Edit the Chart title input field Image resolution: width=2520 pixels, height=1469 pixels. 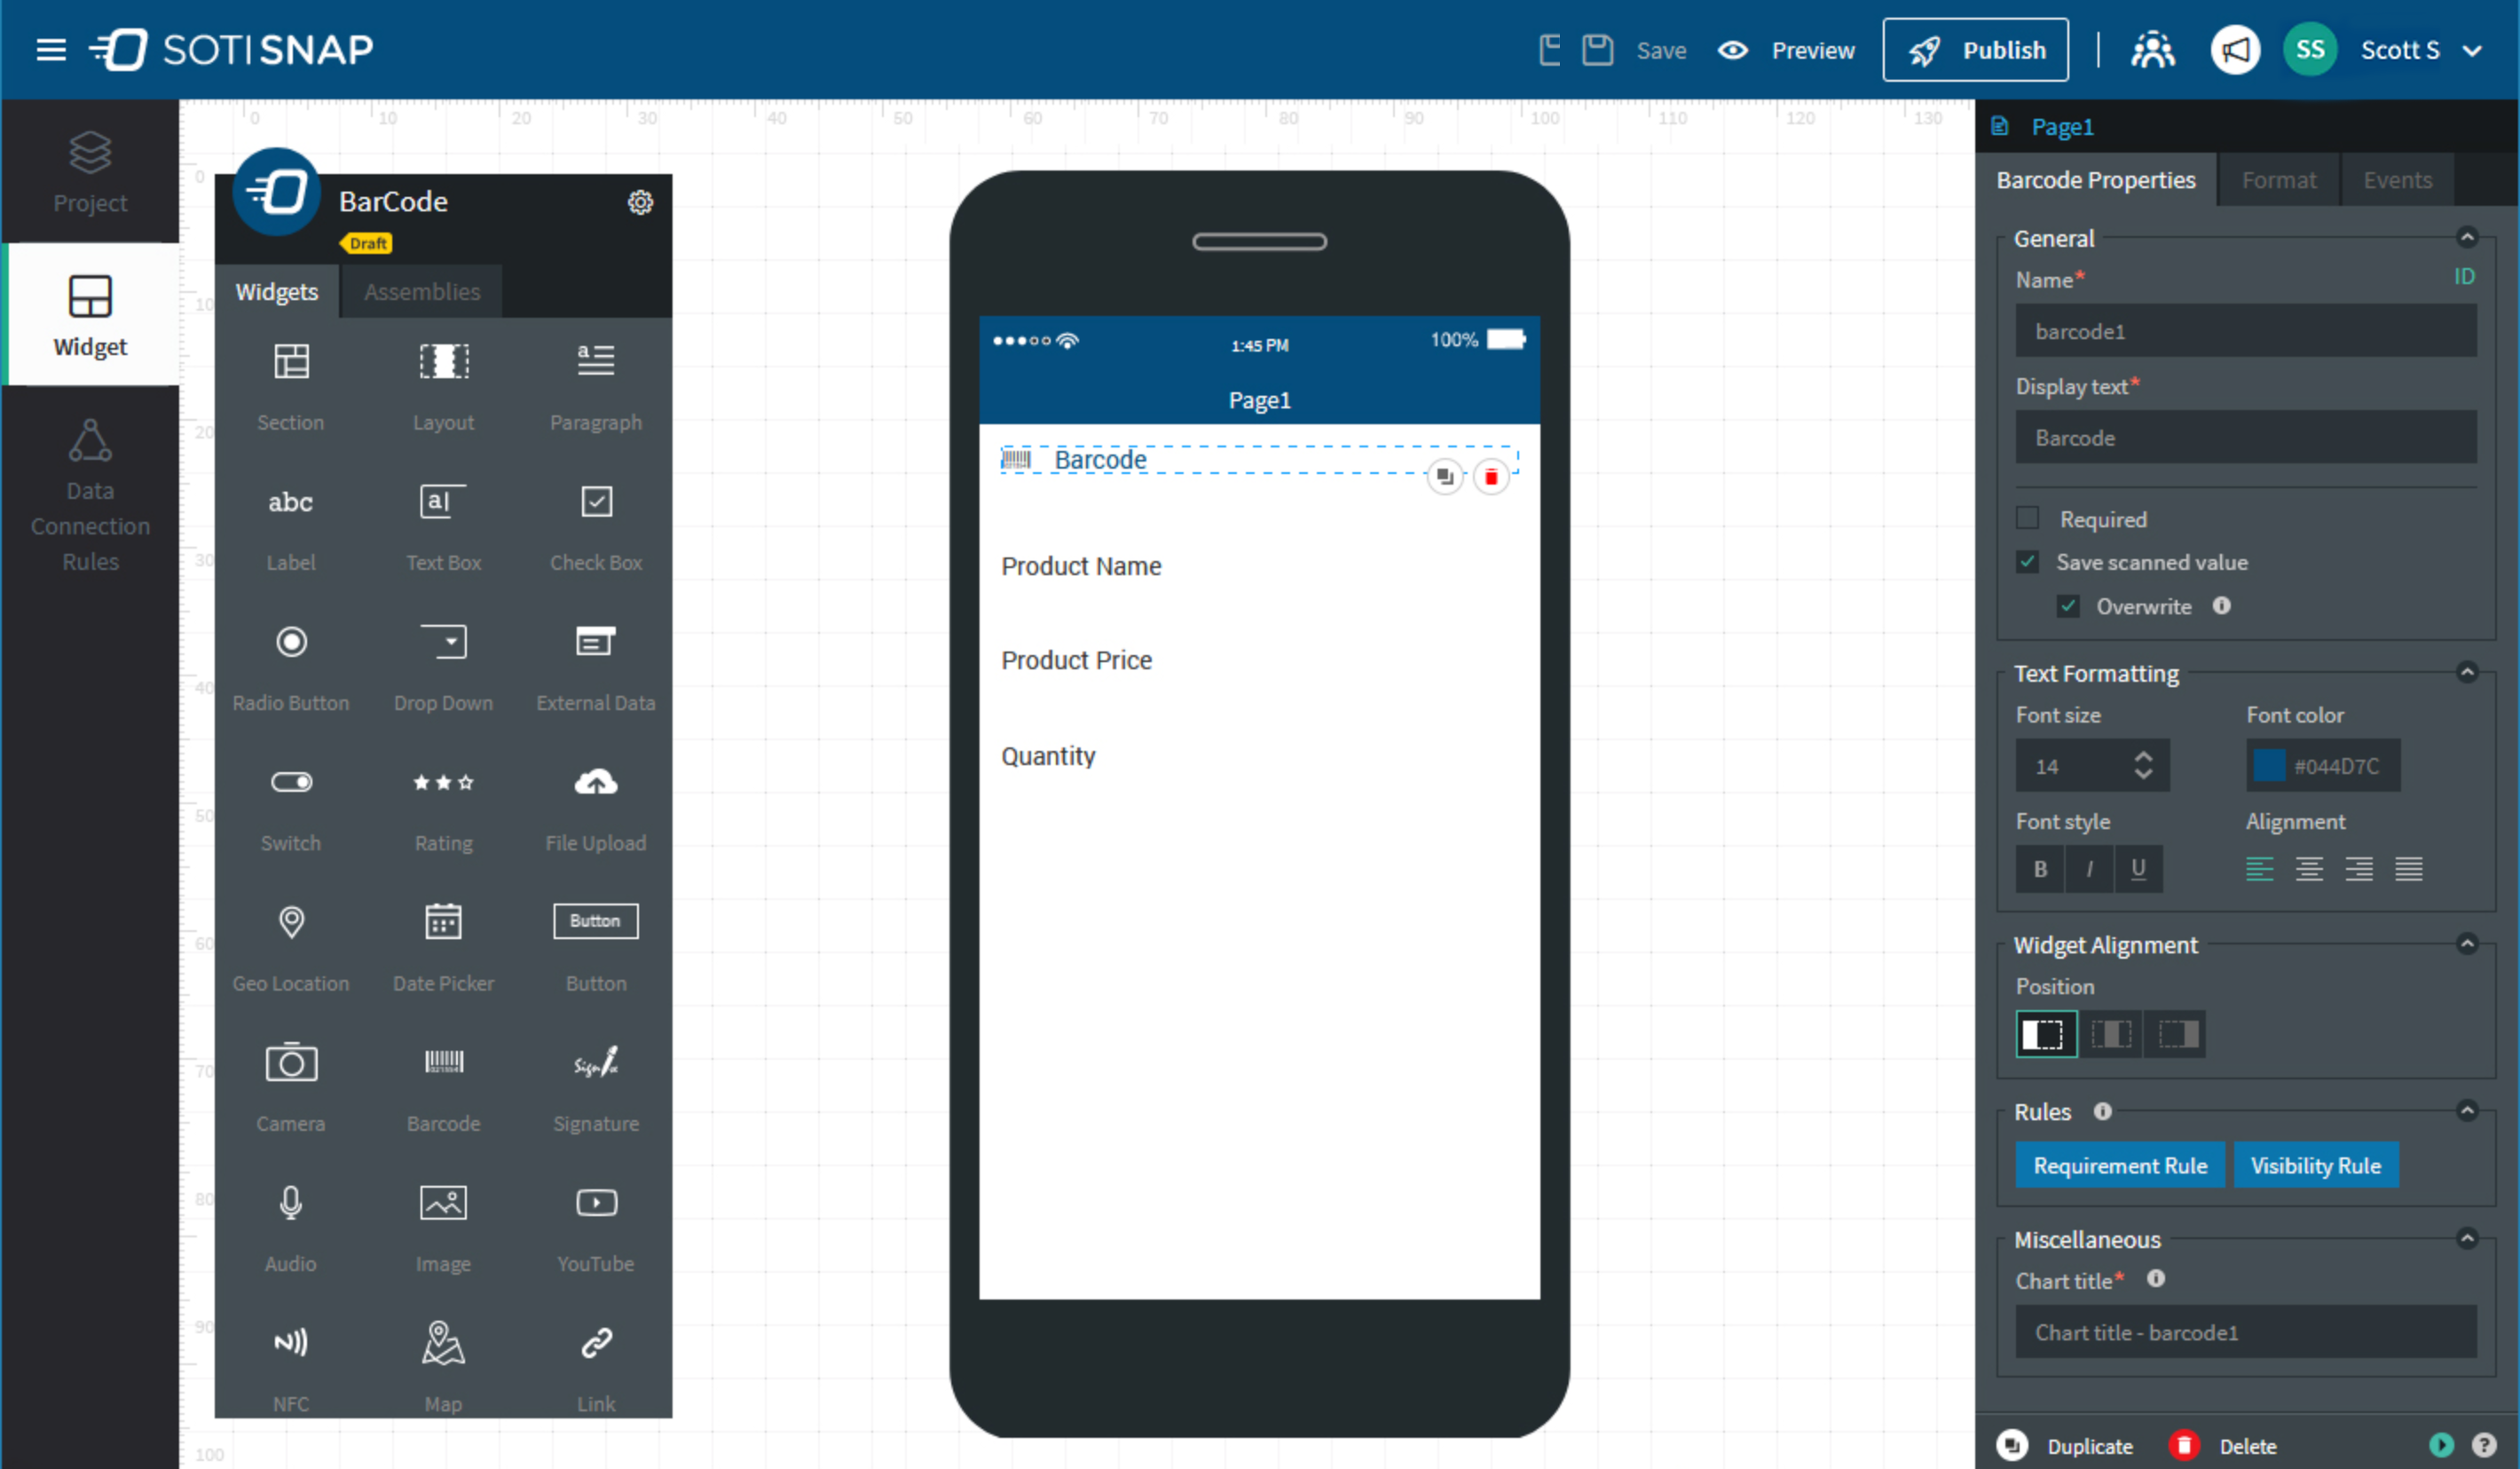pos(2245,1332)
